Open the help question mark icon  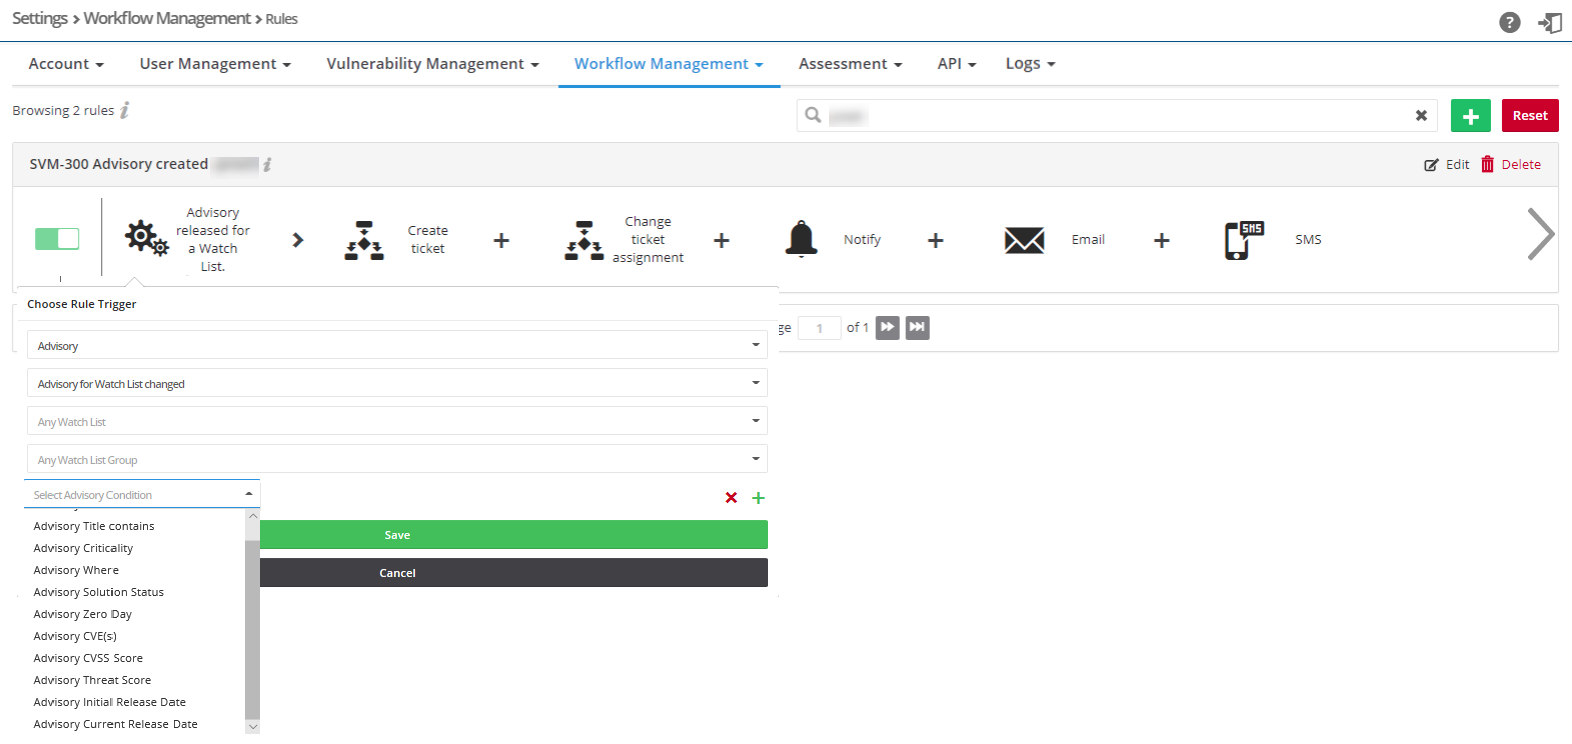(1510, 22)
